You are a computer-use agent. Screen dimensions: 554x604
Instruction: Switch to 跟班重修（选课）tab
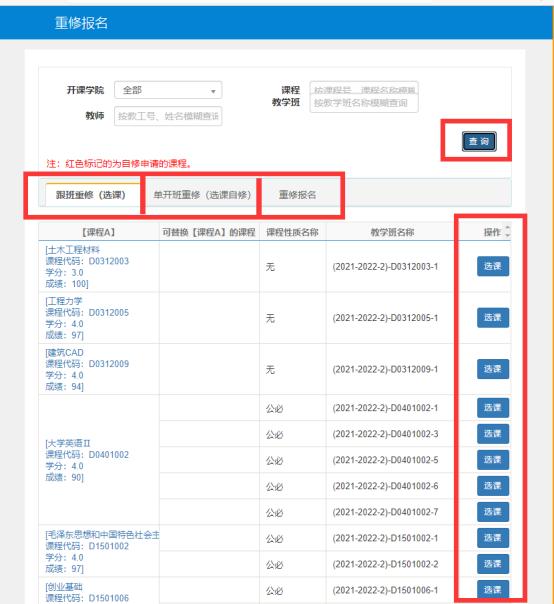[x=91, y=195]
